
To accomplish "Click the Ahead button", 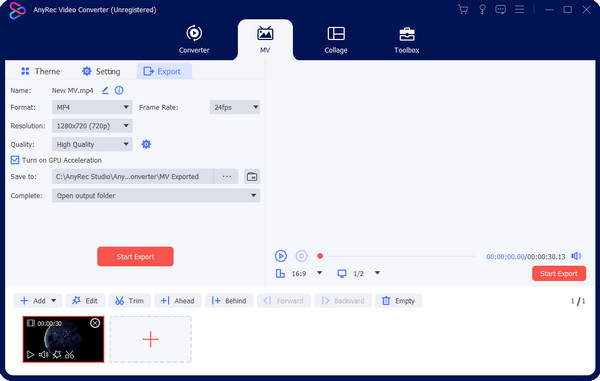I will tap(178, 301).
